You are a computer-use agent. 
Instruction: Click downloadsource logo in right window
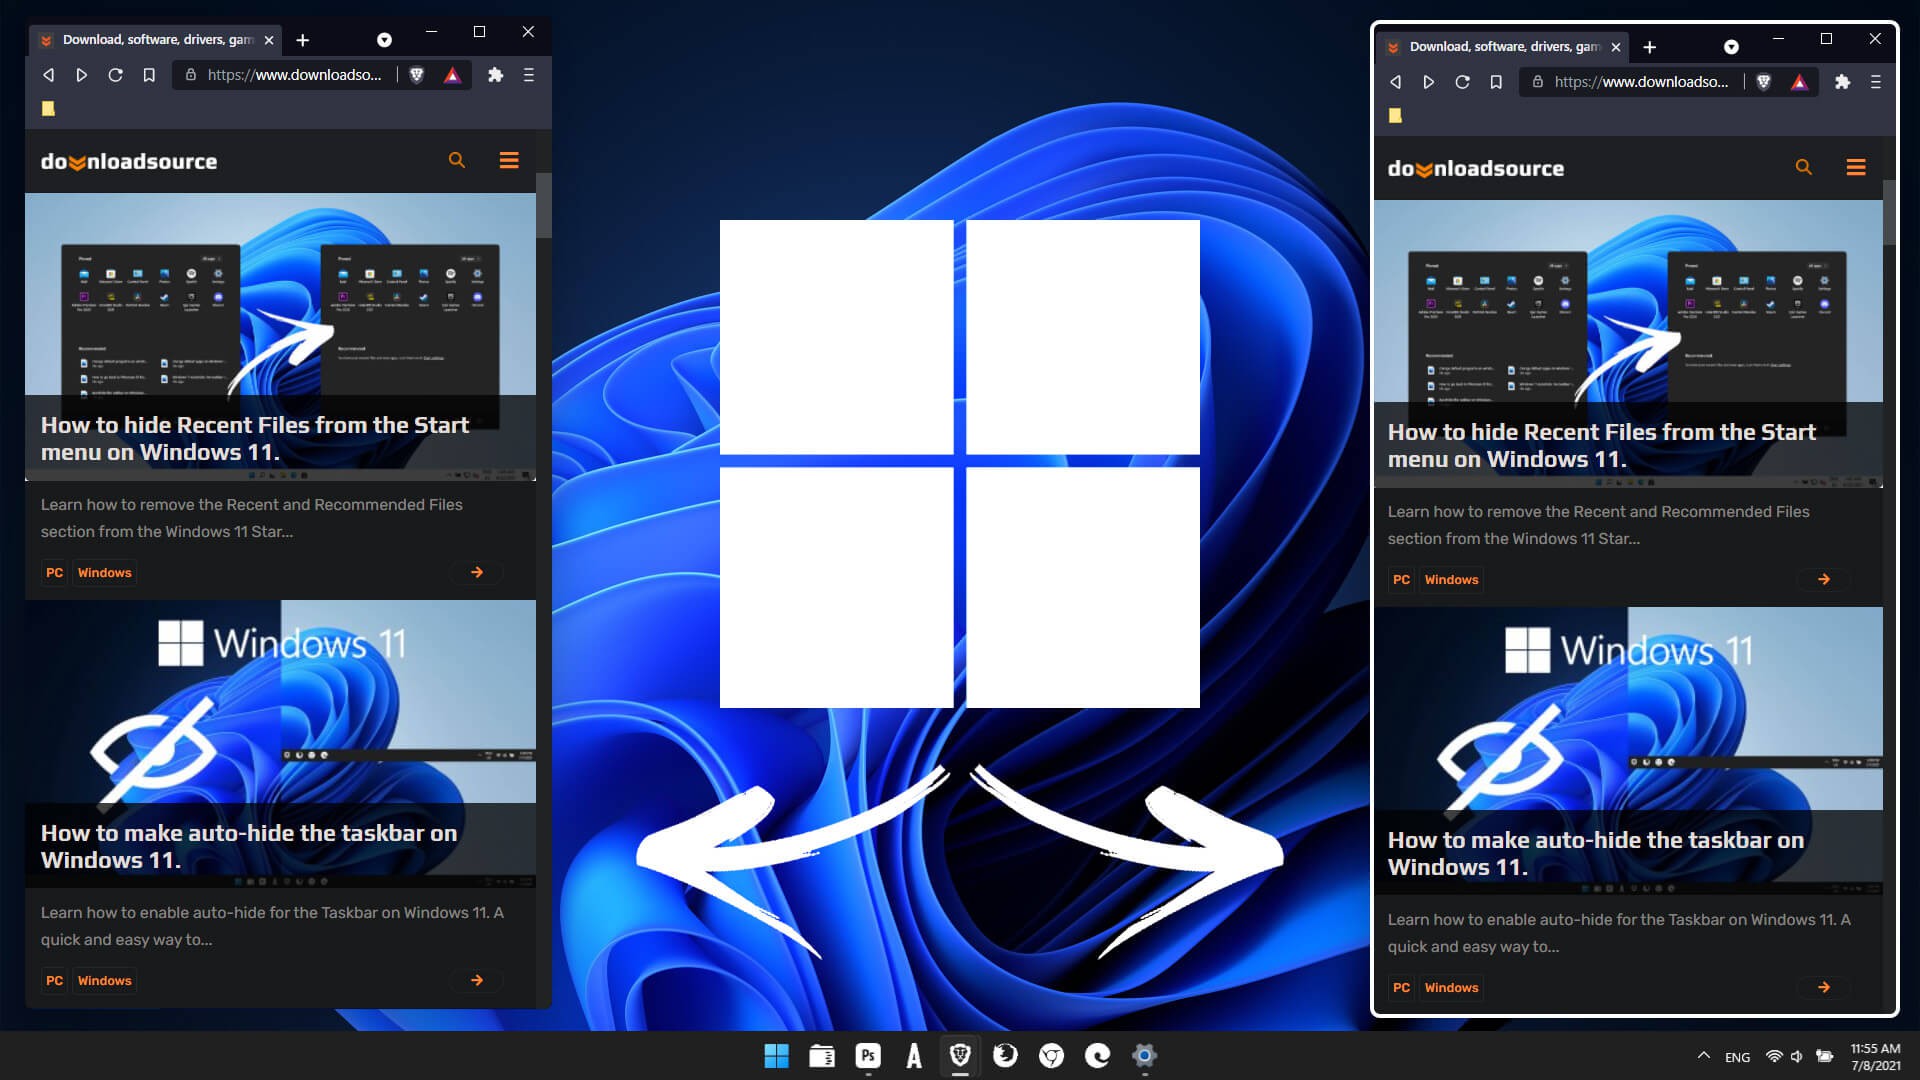click(x=1476, y=168)
